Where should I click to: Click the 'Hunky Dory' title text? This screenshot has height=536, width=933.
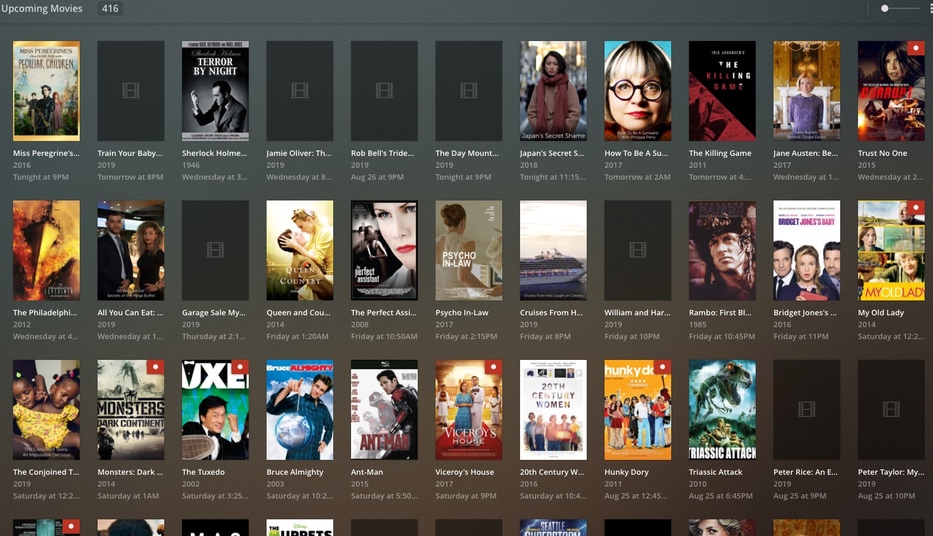click(627, 472)
